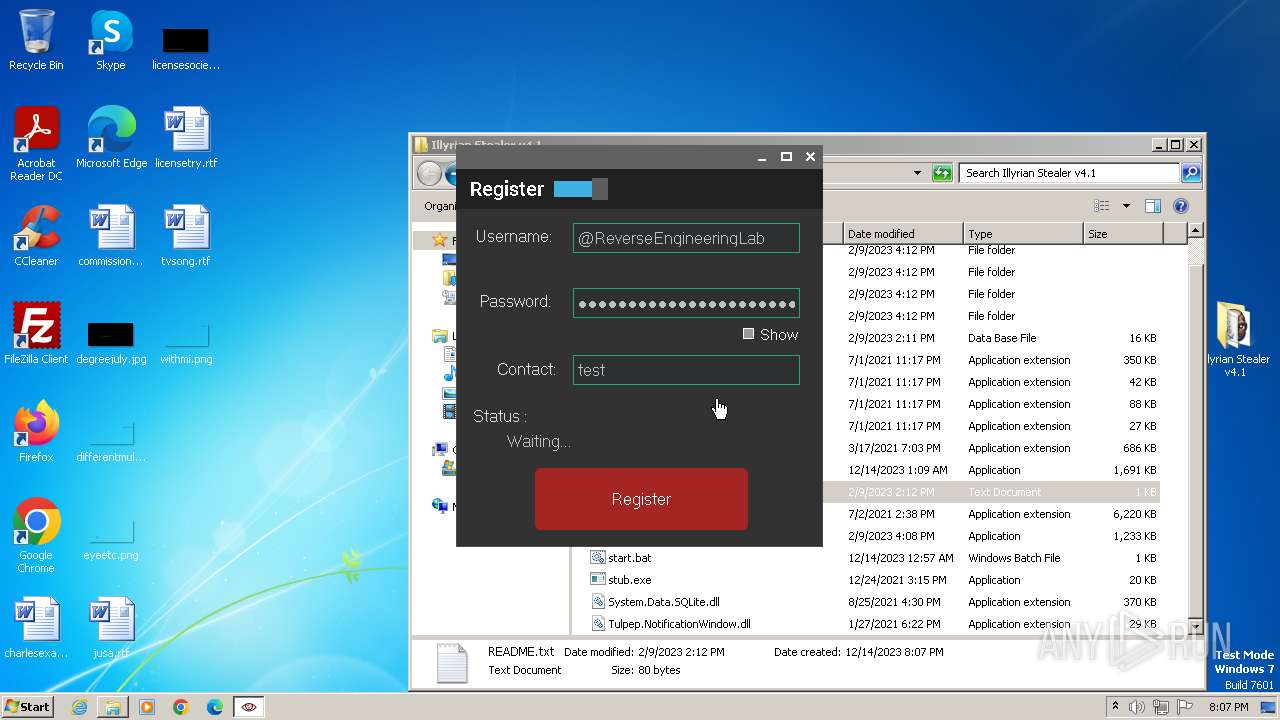Image resolution: width=1280 pixels, height=720 pixels.
Task: Select System.Data.SQLite.dll file
Action: click(663, 602)
